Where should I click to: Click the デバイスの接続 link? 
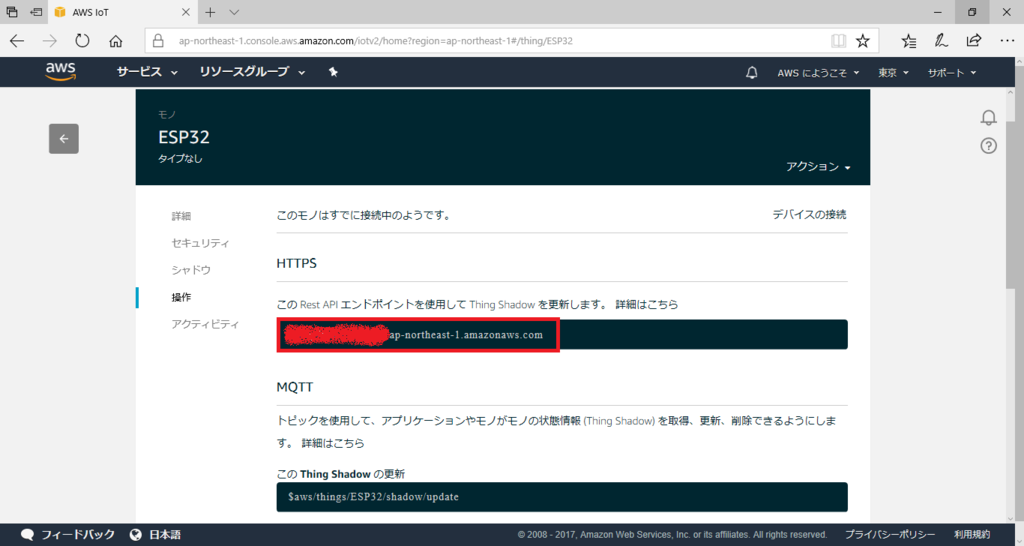tap(809, 214)
